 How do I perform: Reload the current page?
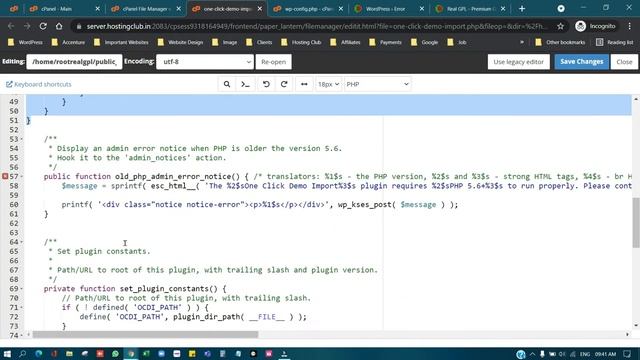click(43, 26)
